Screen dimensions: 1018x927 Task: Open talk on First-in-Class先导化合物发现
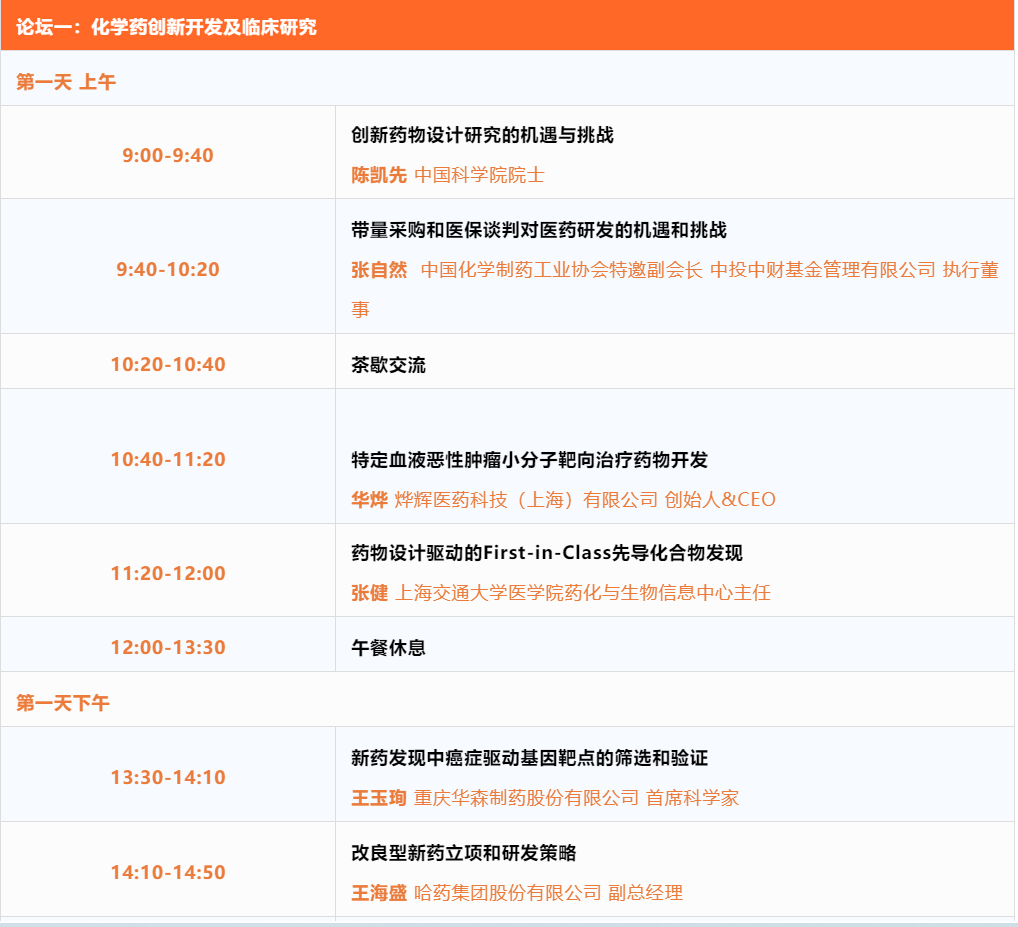pos(546,553)
